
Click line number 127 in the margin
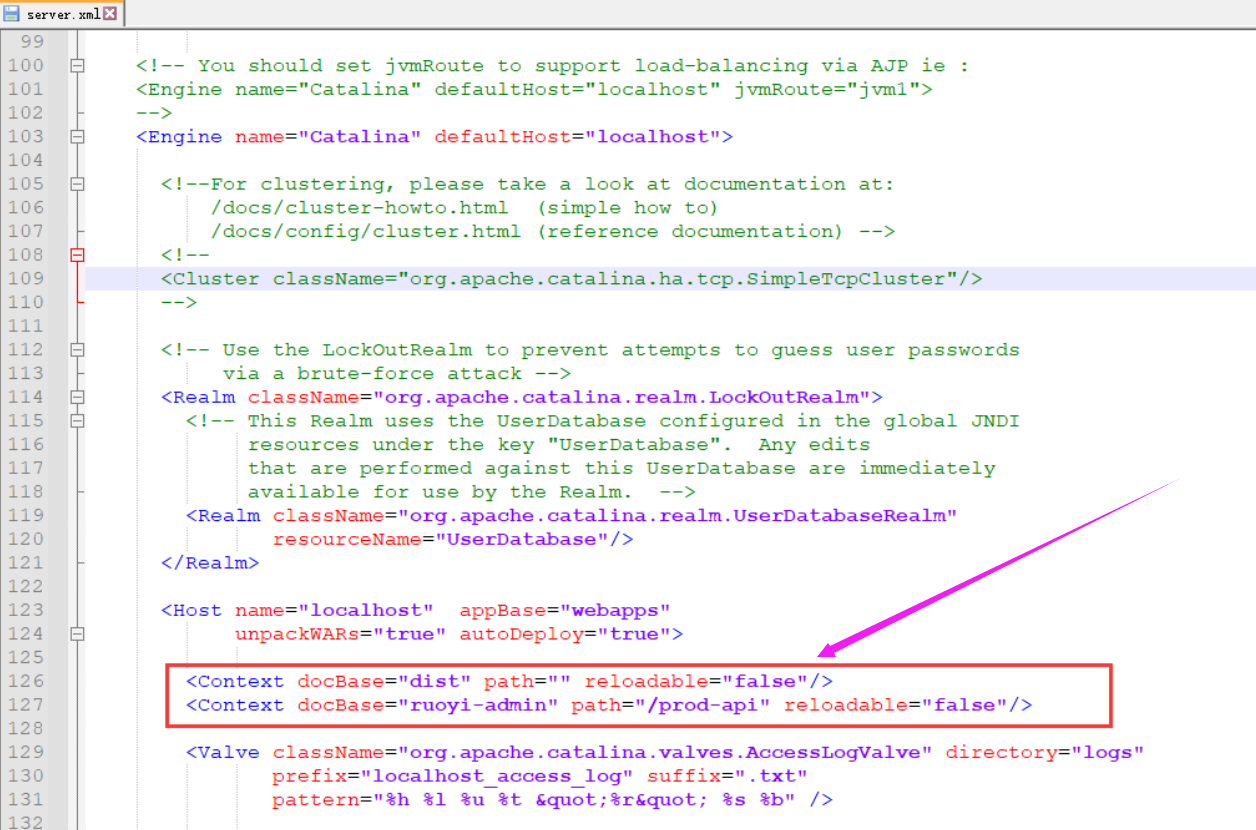click(x=26, y=705)
